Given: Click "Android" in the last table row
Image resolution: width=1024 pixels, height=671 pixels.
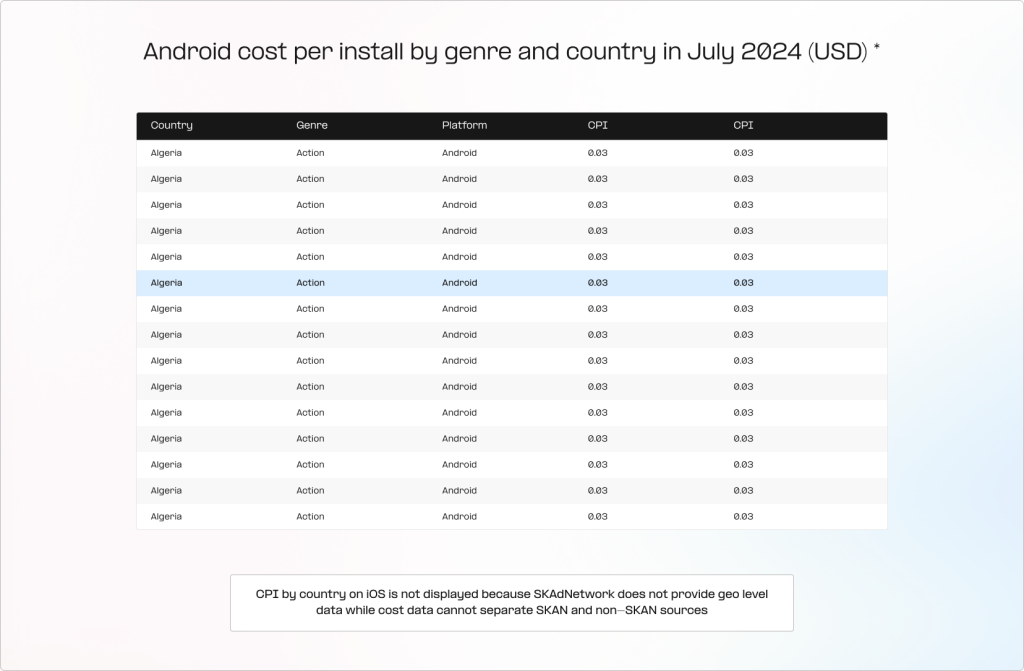Looking at the screenshot, I should coord(459,517).
